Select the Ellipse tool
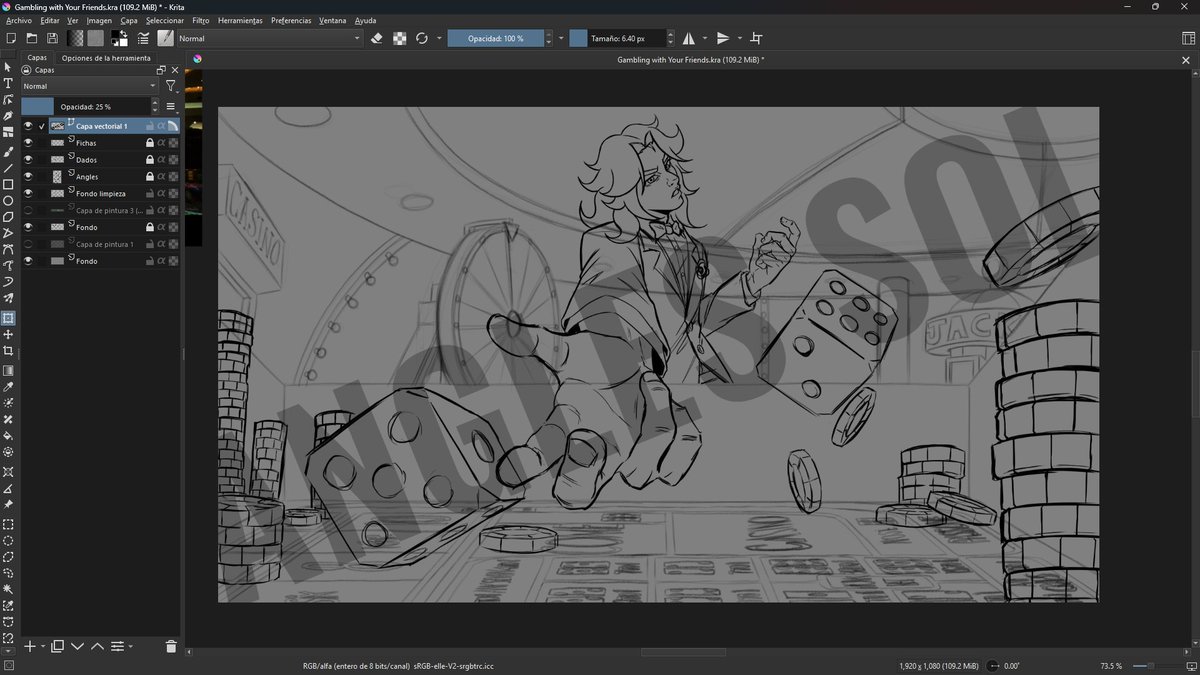The image size is (1200, 675). [x=8, y=200]
